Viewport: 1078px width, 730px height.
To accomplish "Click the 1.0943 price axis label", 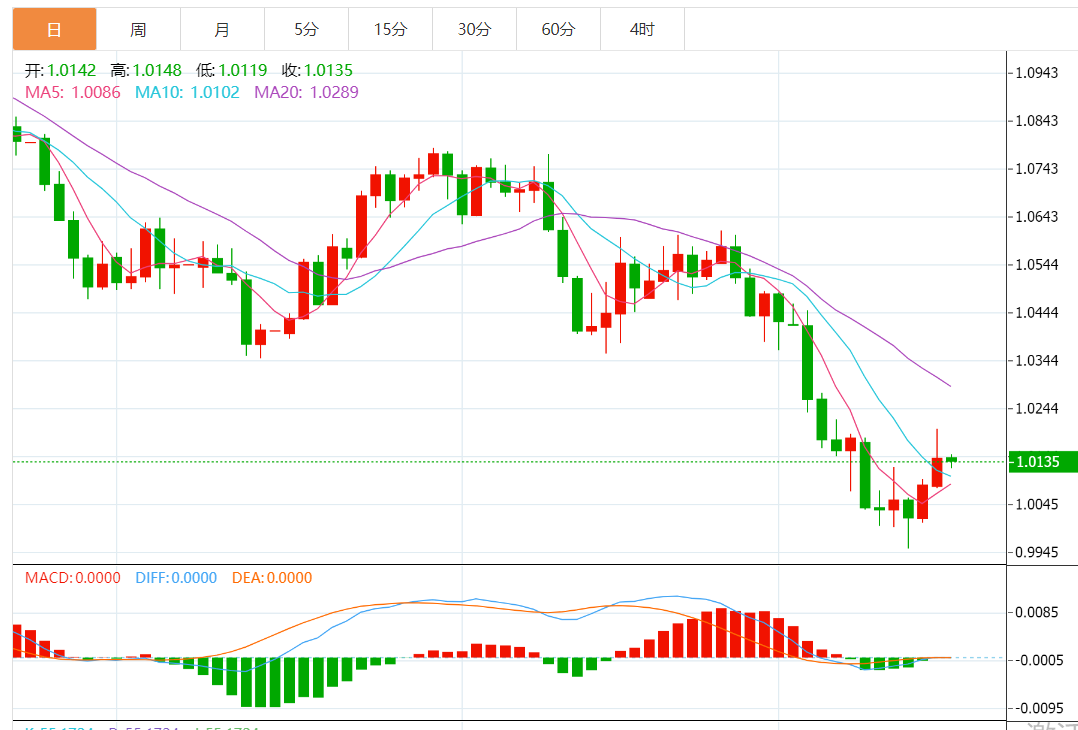I will click(1037, 73).
